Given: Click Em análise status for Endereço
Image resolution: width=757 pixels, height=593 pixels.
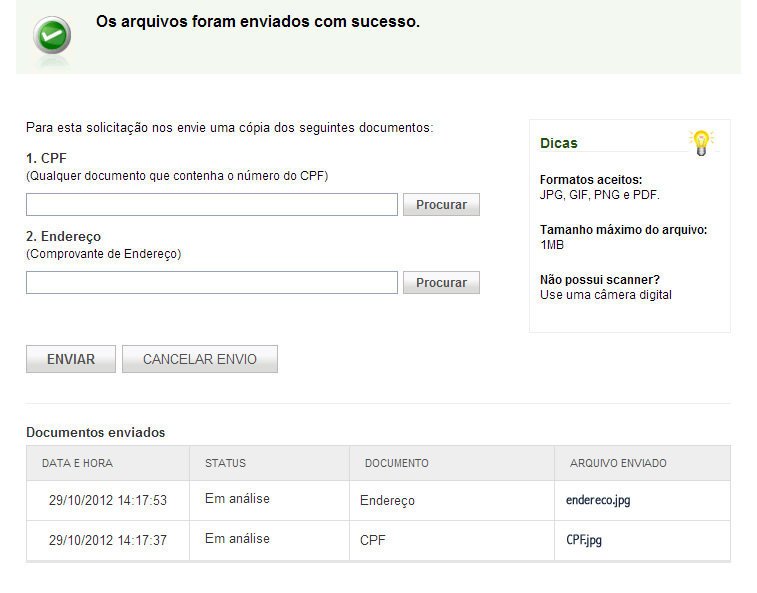Looking at the screenshot, I should point(237,498).
